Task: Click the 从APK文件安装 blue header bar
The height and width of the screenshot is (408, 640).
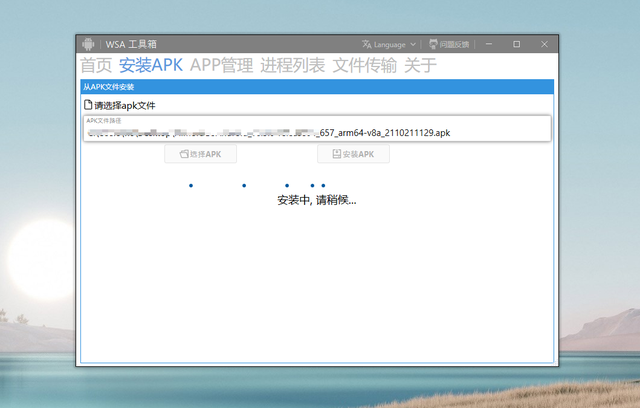Action: pyautogui.click(x=316, y=87)
